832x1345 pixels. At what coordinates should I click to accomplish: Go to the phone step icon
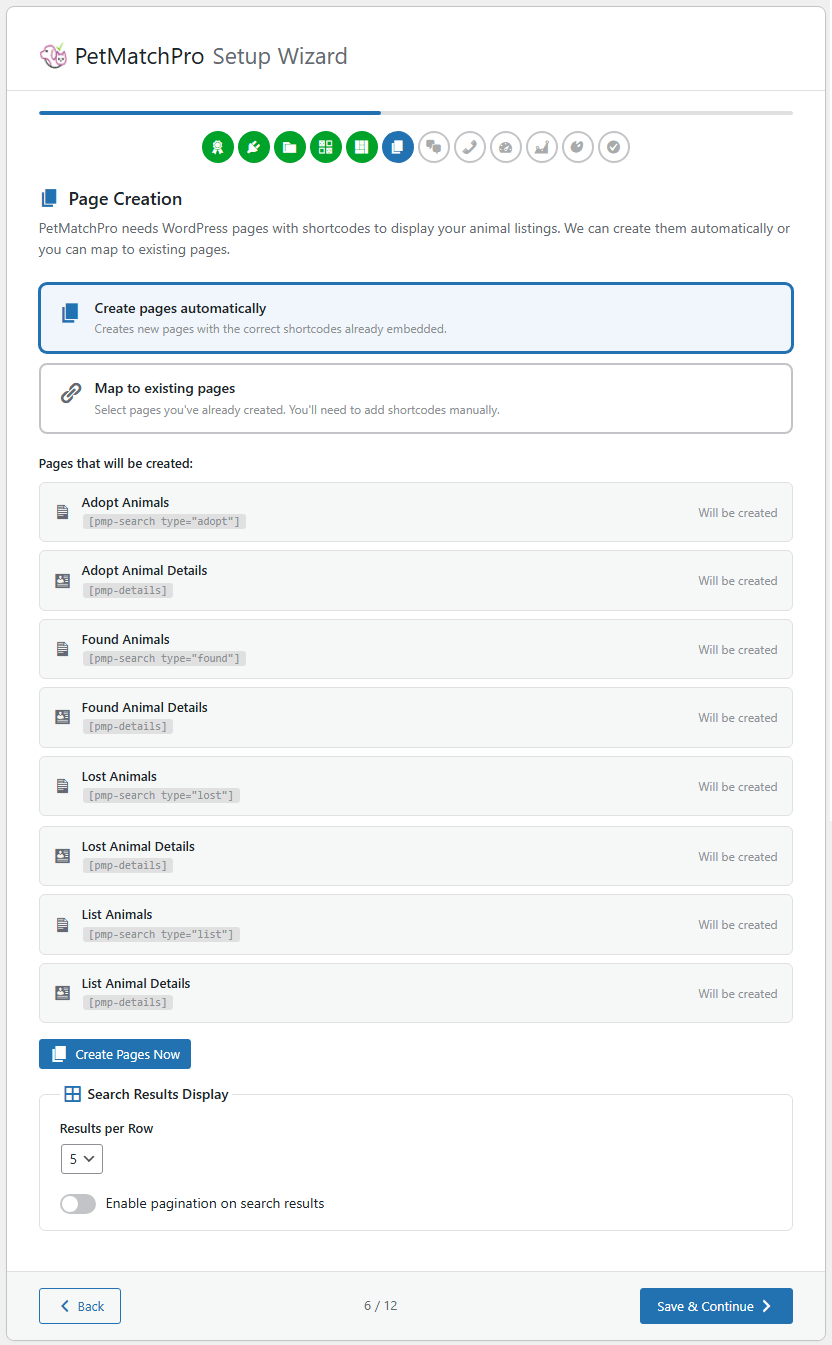(x=470, y=148)
